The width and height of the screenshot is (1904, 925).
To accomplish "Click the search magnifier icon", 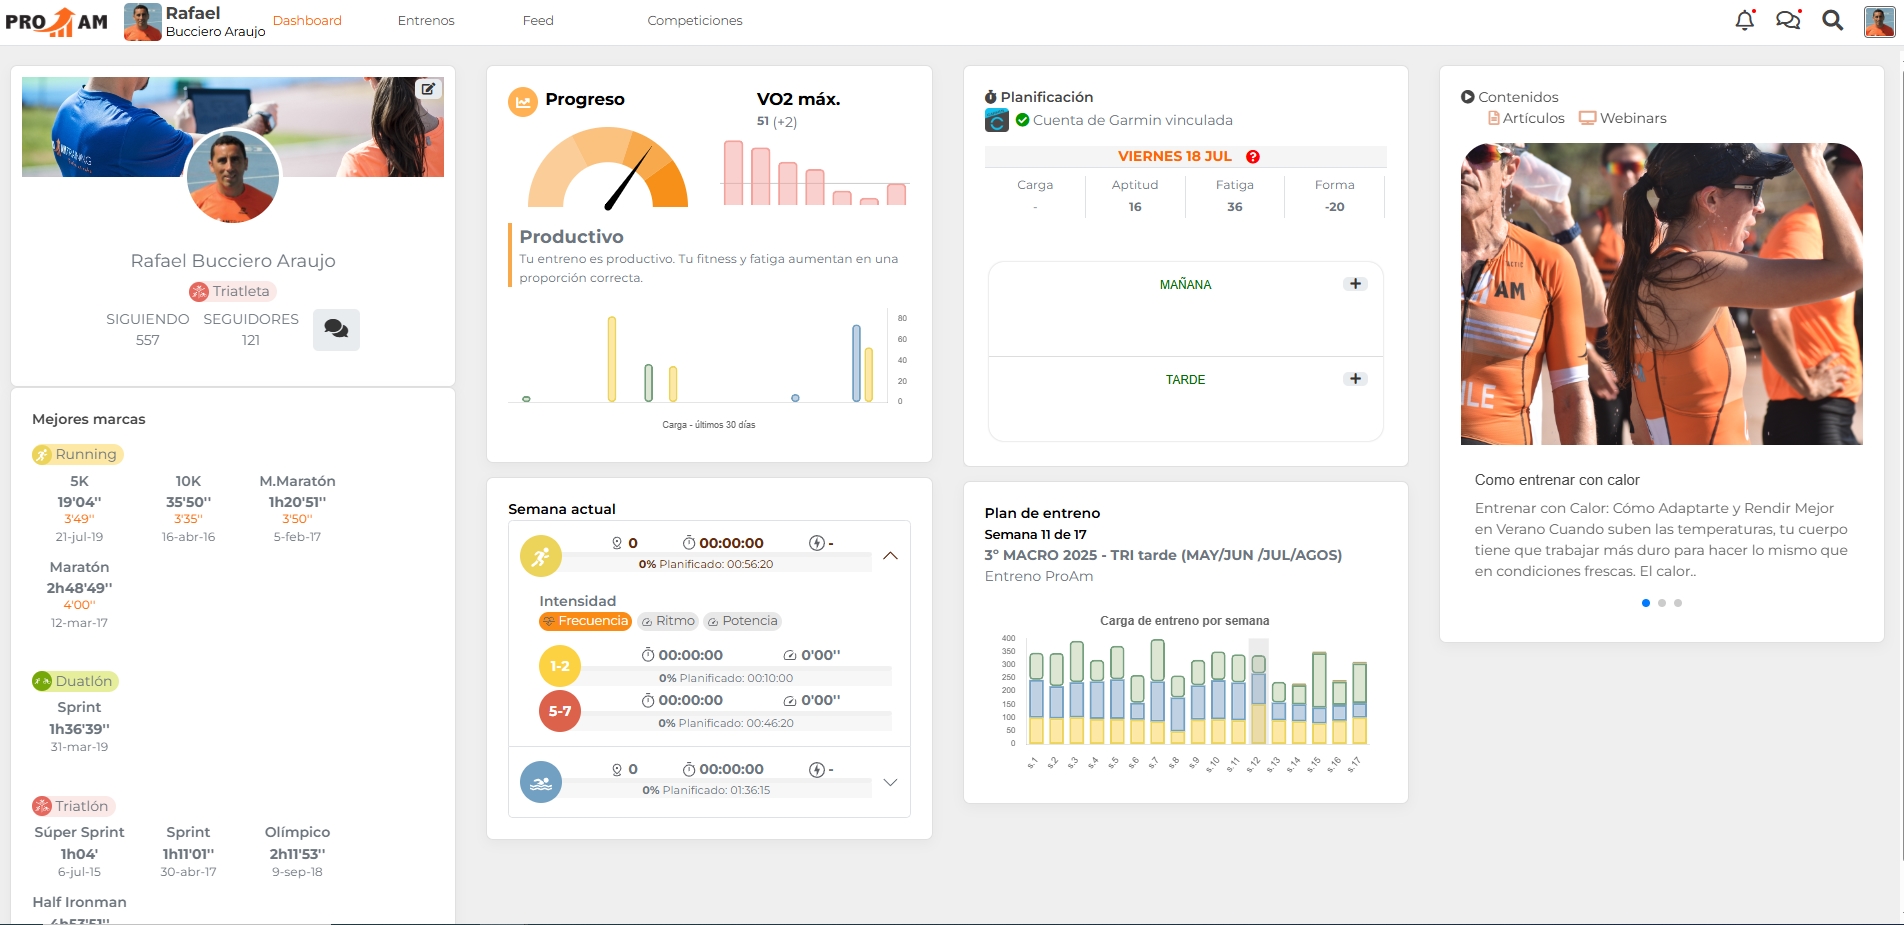I will pos(1832,20).
